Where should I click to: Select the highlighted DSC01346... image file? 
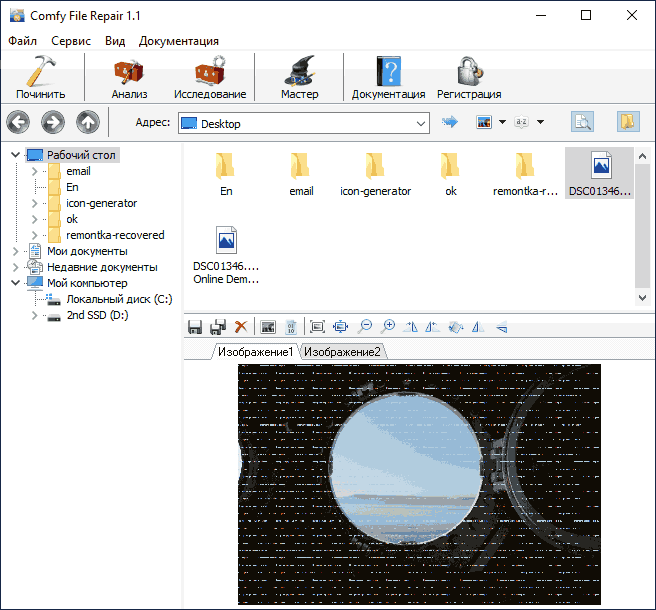point(600,173)
